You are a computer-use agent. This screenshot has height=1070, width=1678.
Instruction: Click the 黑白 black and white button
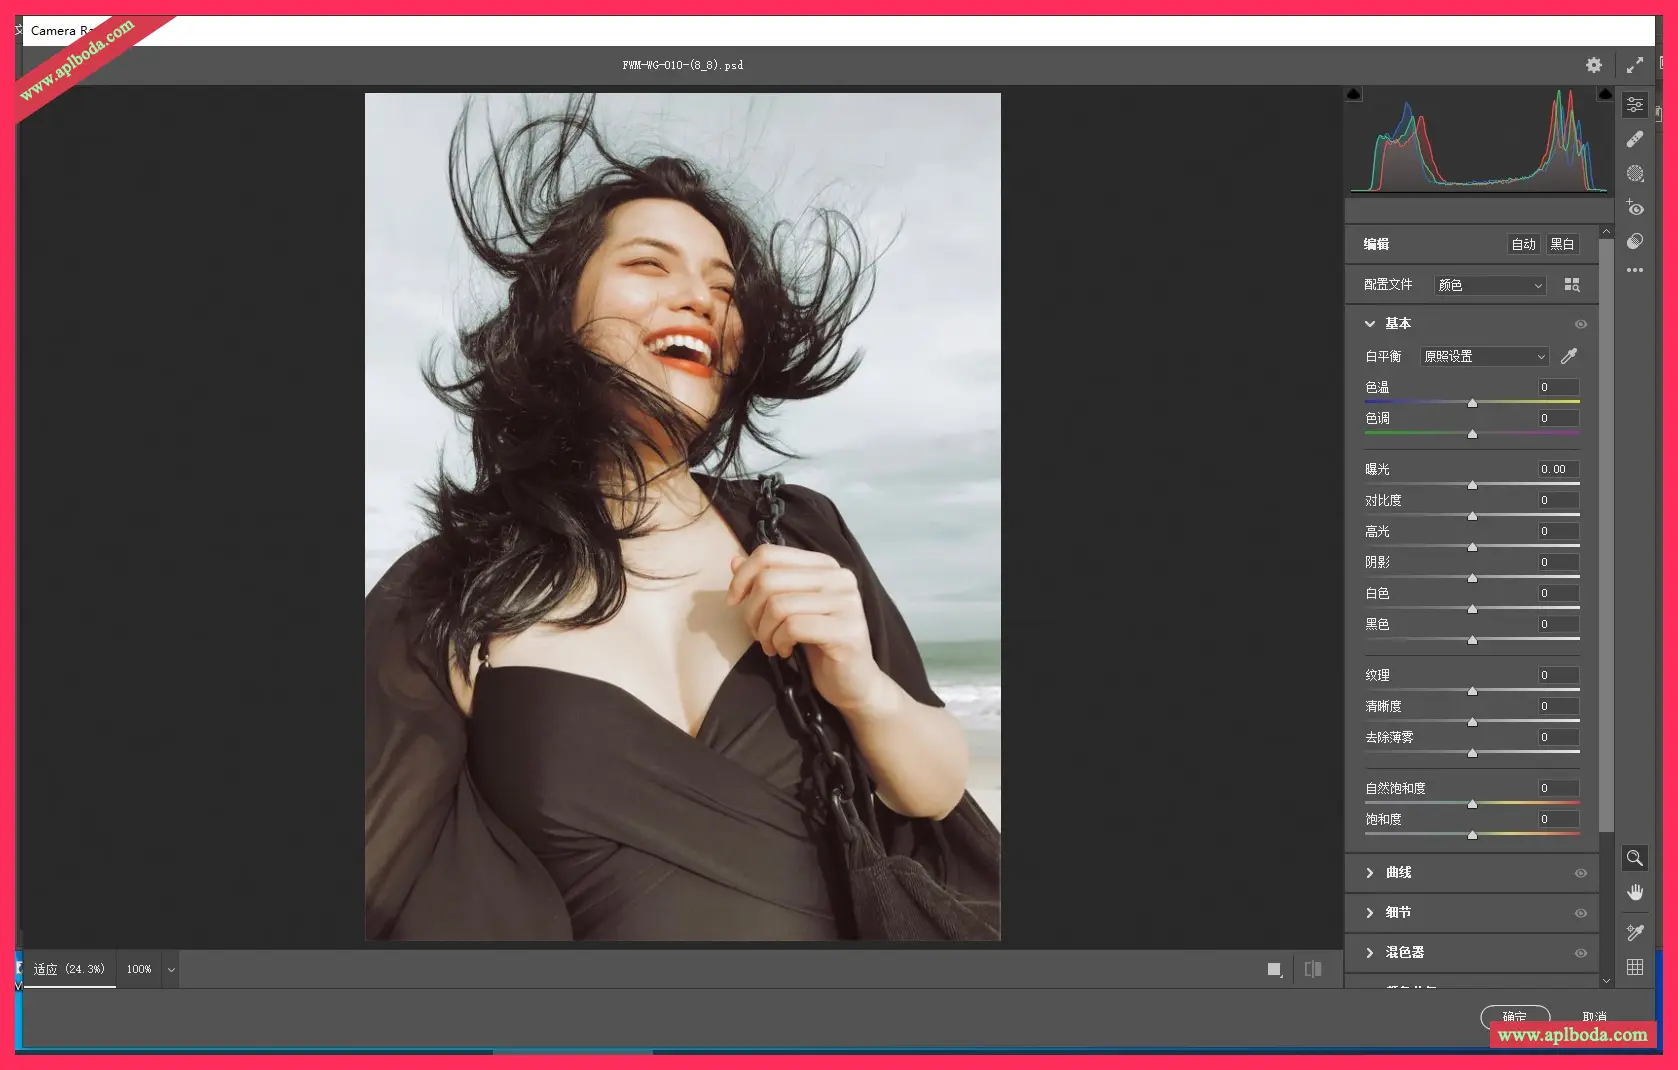tap(1562, 244)
